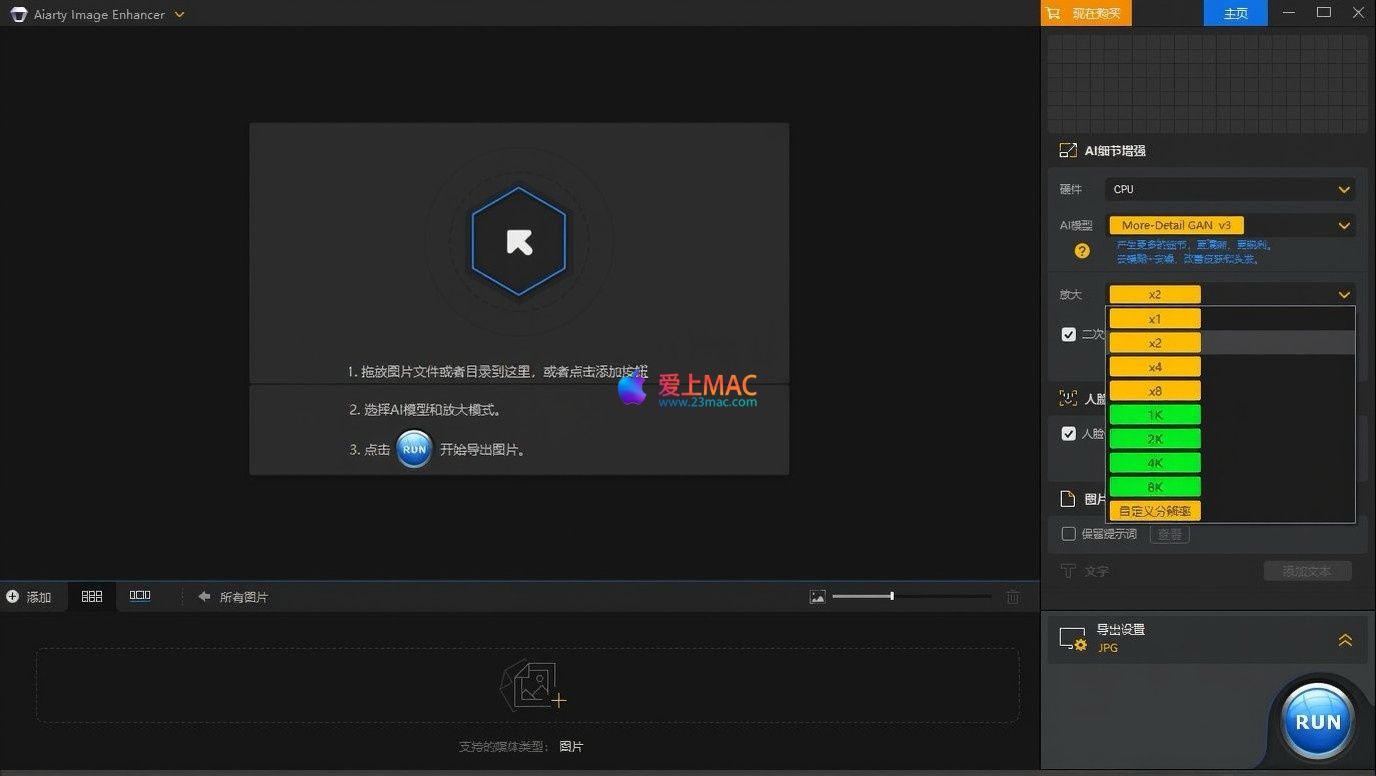Enable the 保留提示词 checkbox
Viewport: 1376px width, 776px height.
pos(1069,534)
